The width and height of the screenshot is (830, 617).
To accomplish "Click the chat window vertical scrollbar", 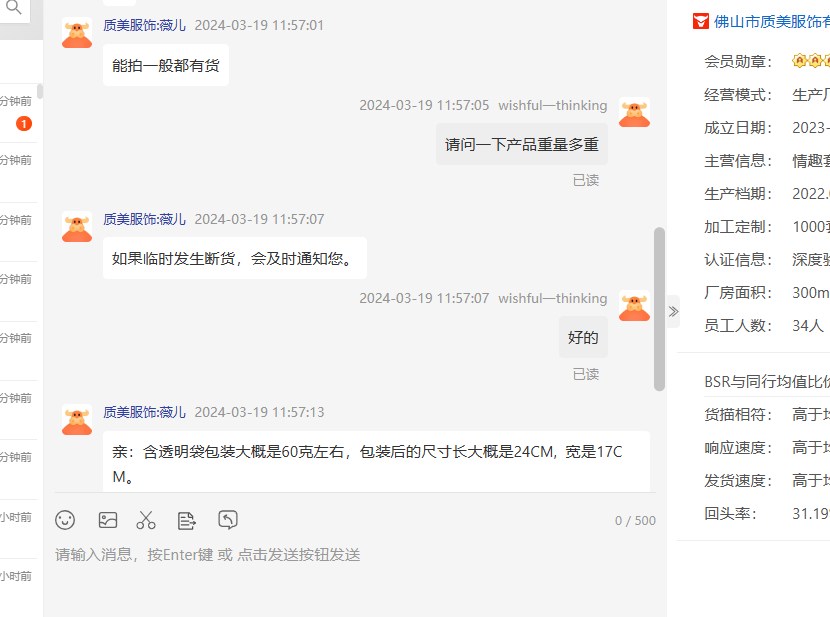I will point(659,309).
